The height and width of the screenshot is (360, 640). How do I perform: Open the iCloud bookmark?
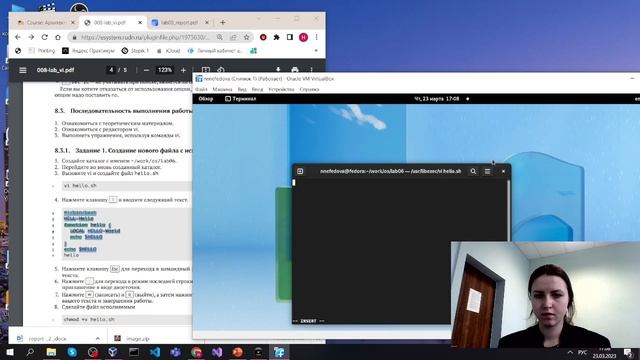click(x=169, y=51)
